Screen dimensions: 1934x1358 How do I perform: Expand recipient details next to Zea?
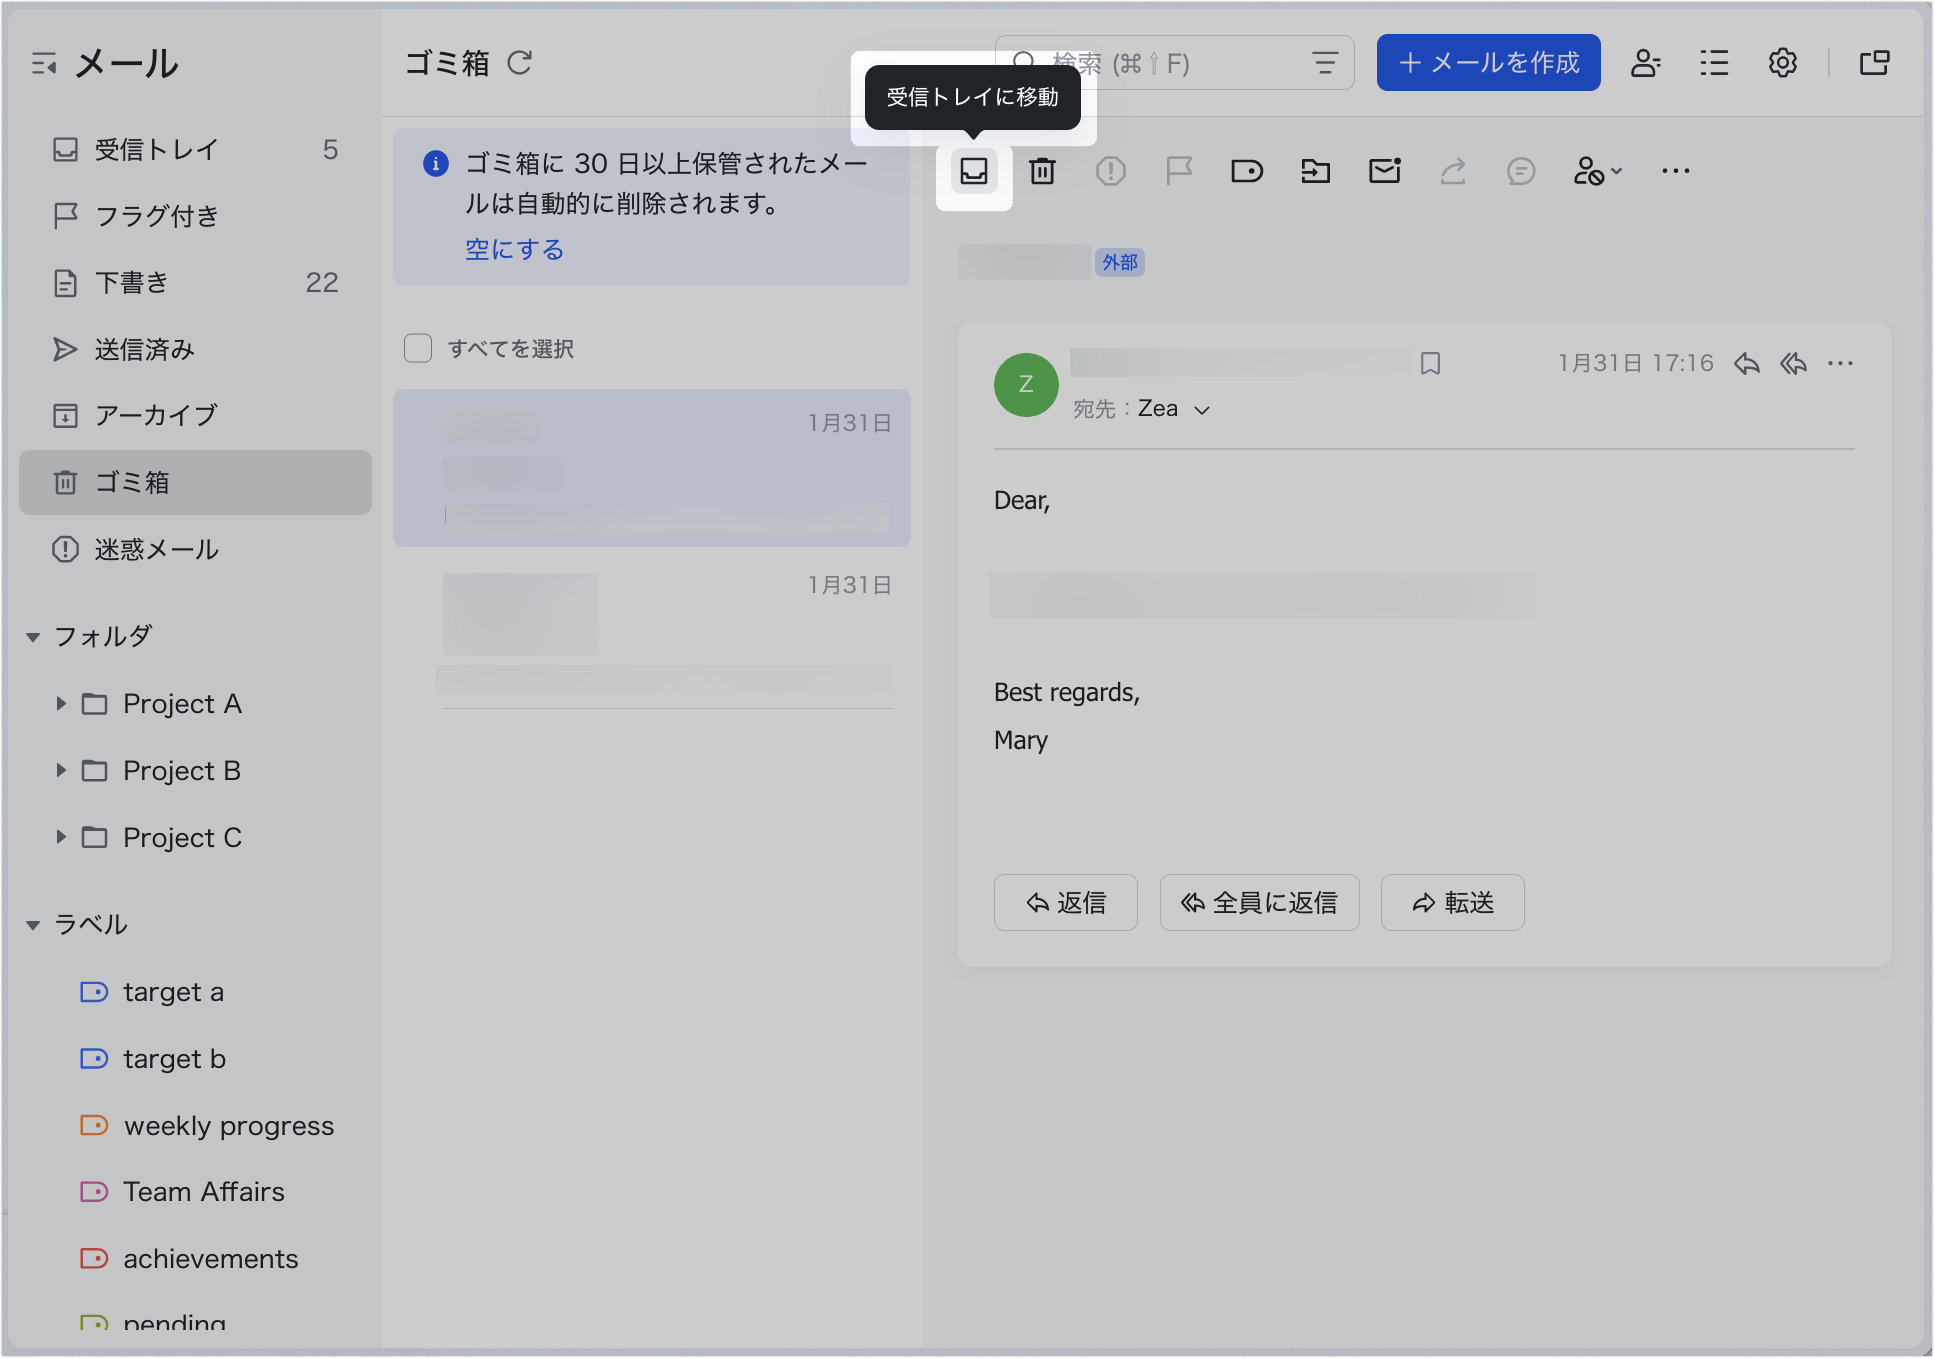pos(1203,410)
